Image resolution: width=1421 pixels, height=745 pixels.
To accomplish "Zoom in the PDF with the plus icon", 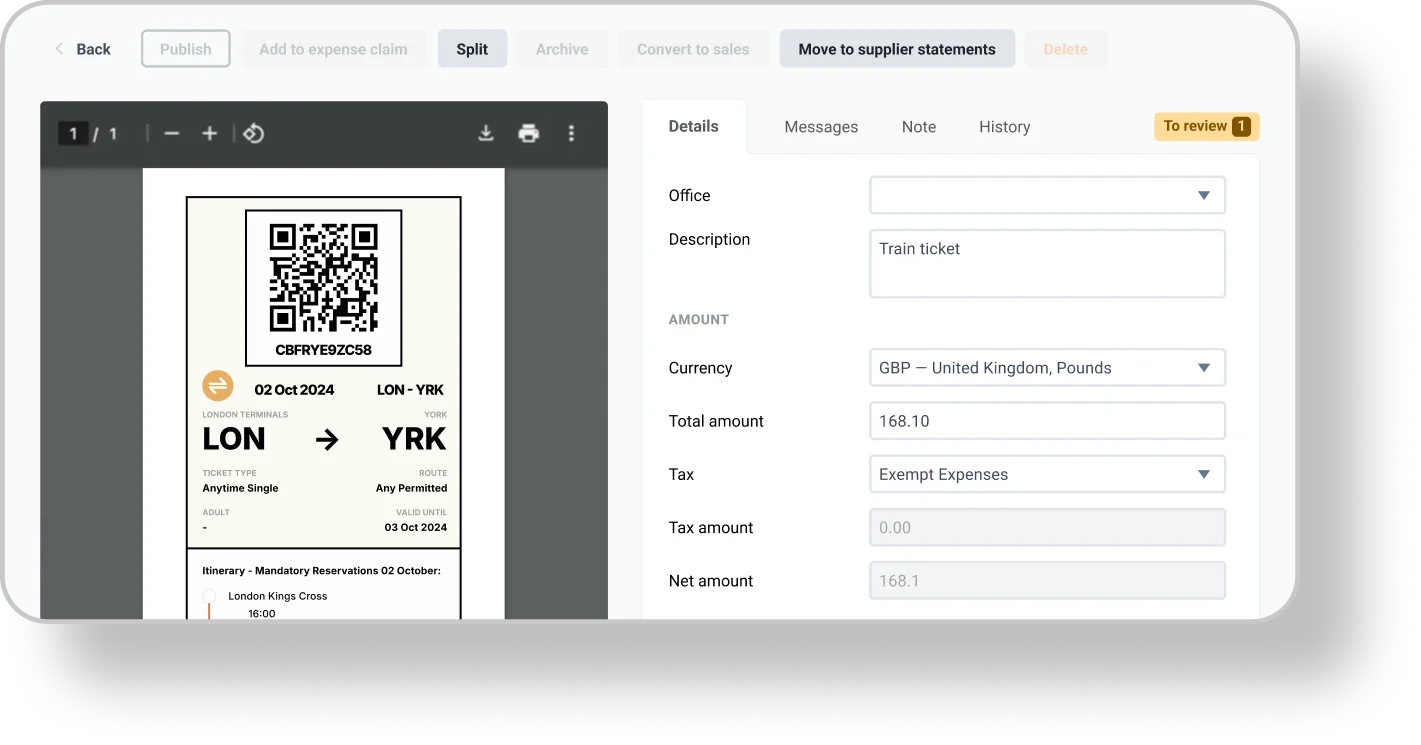I will [x=209, y=134].
